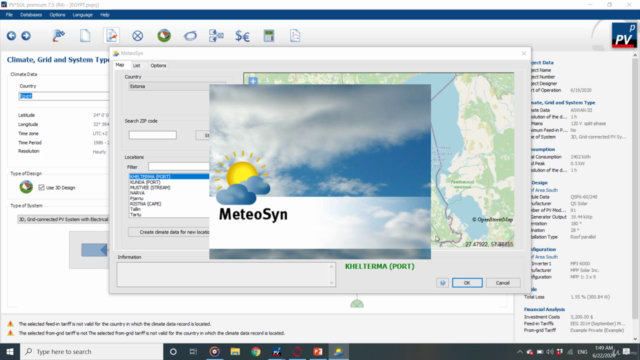Open the Language menu
Viewport: 640px width, 360px height.
click(82, 15)
